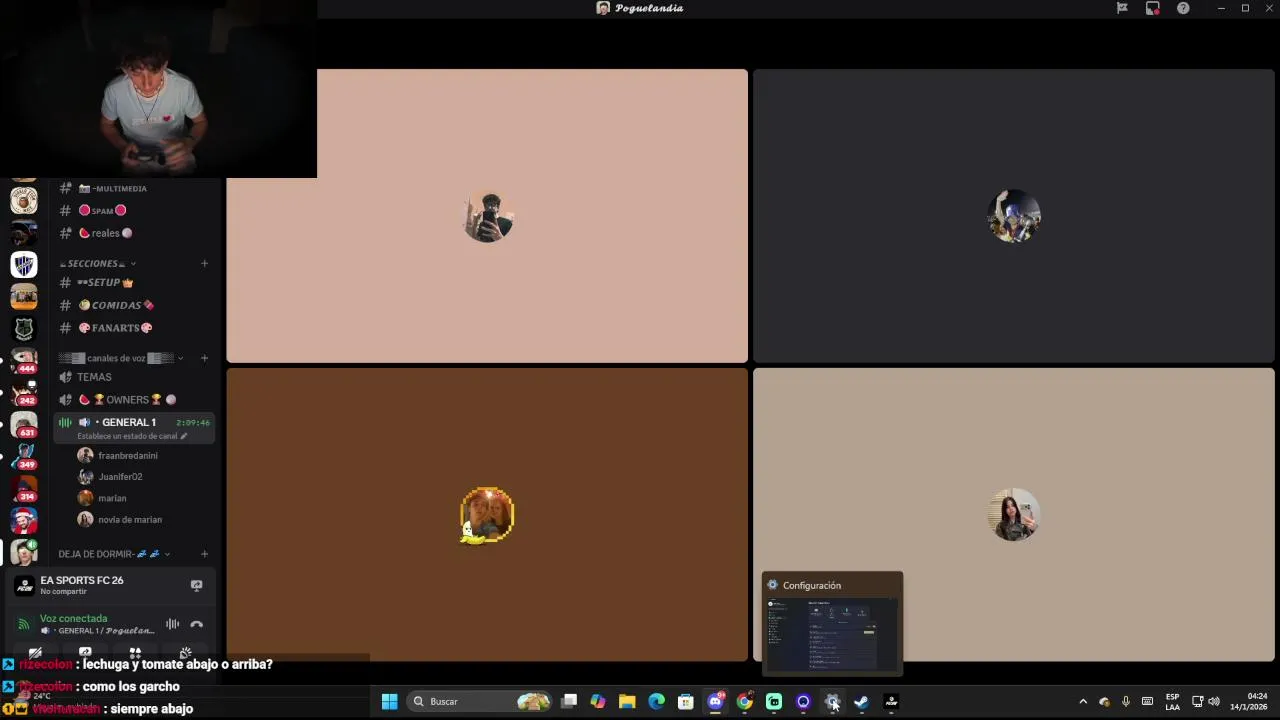Disconnect from voice with the hang-up phone icon

coord(197,624)
